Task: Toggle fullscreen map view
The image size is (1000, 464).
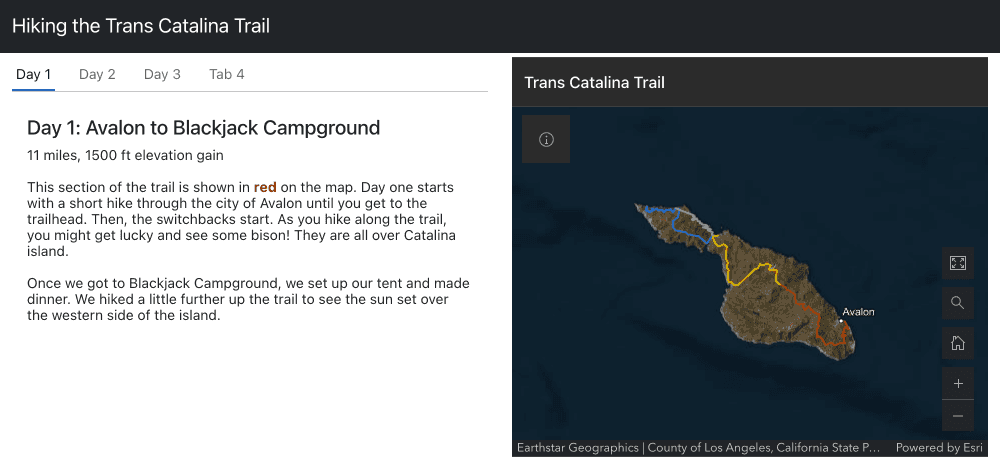Action: 957,263
